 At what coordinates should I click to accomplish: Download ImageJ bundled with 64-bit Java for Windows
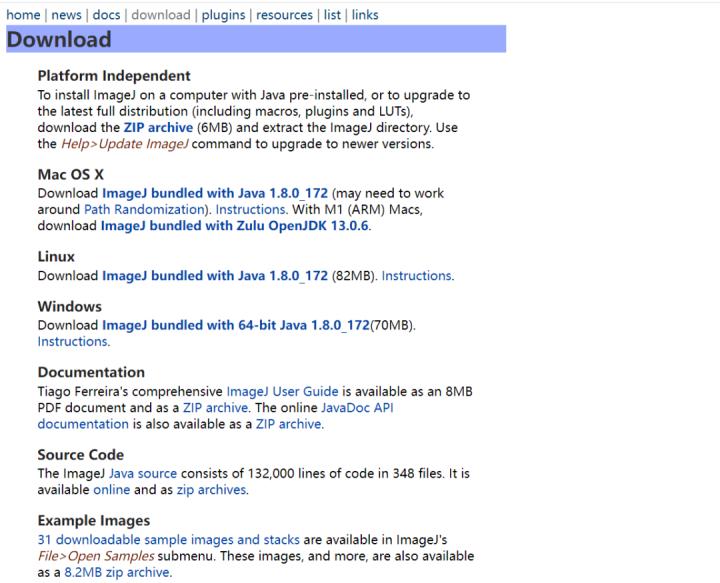click(x=236, y=325)
